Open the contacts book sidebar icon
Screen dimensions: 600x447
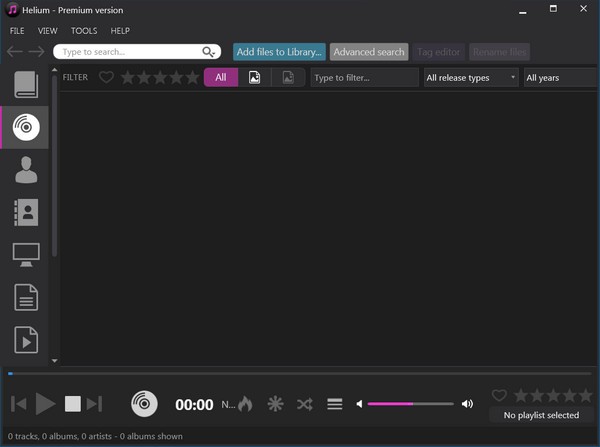click(x=26, y=212)
